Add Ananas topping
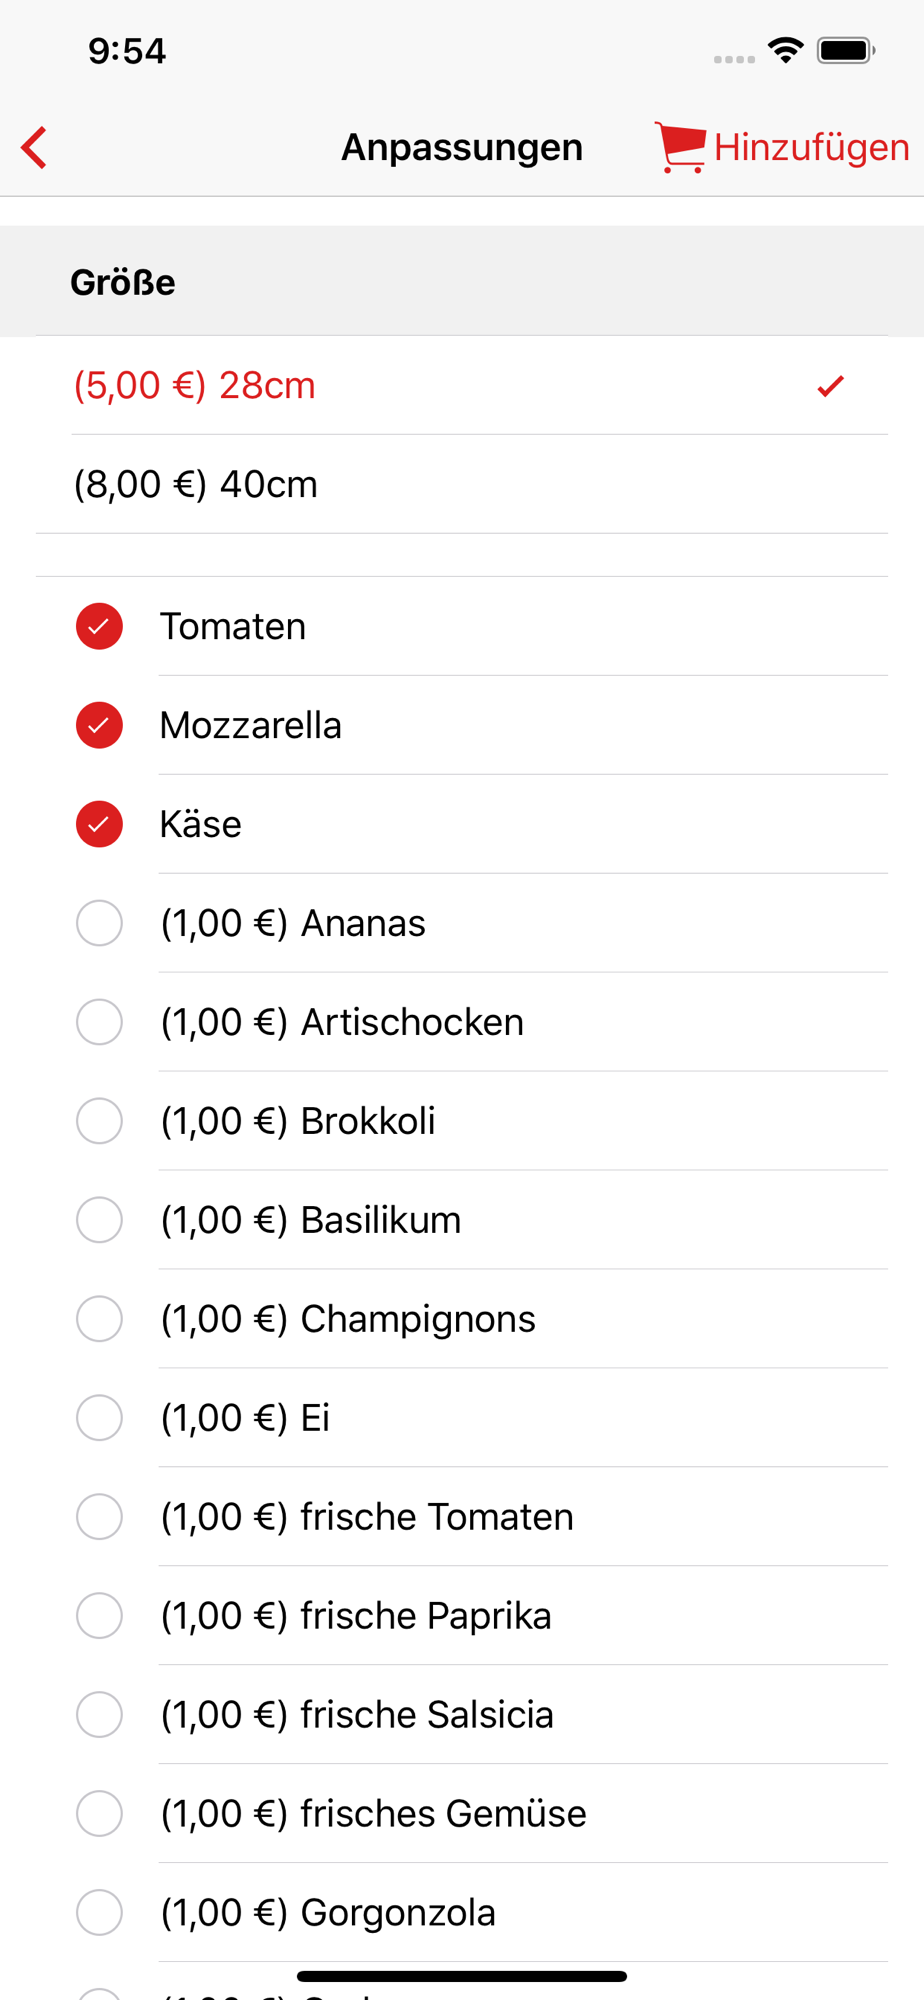 [99, 923]
